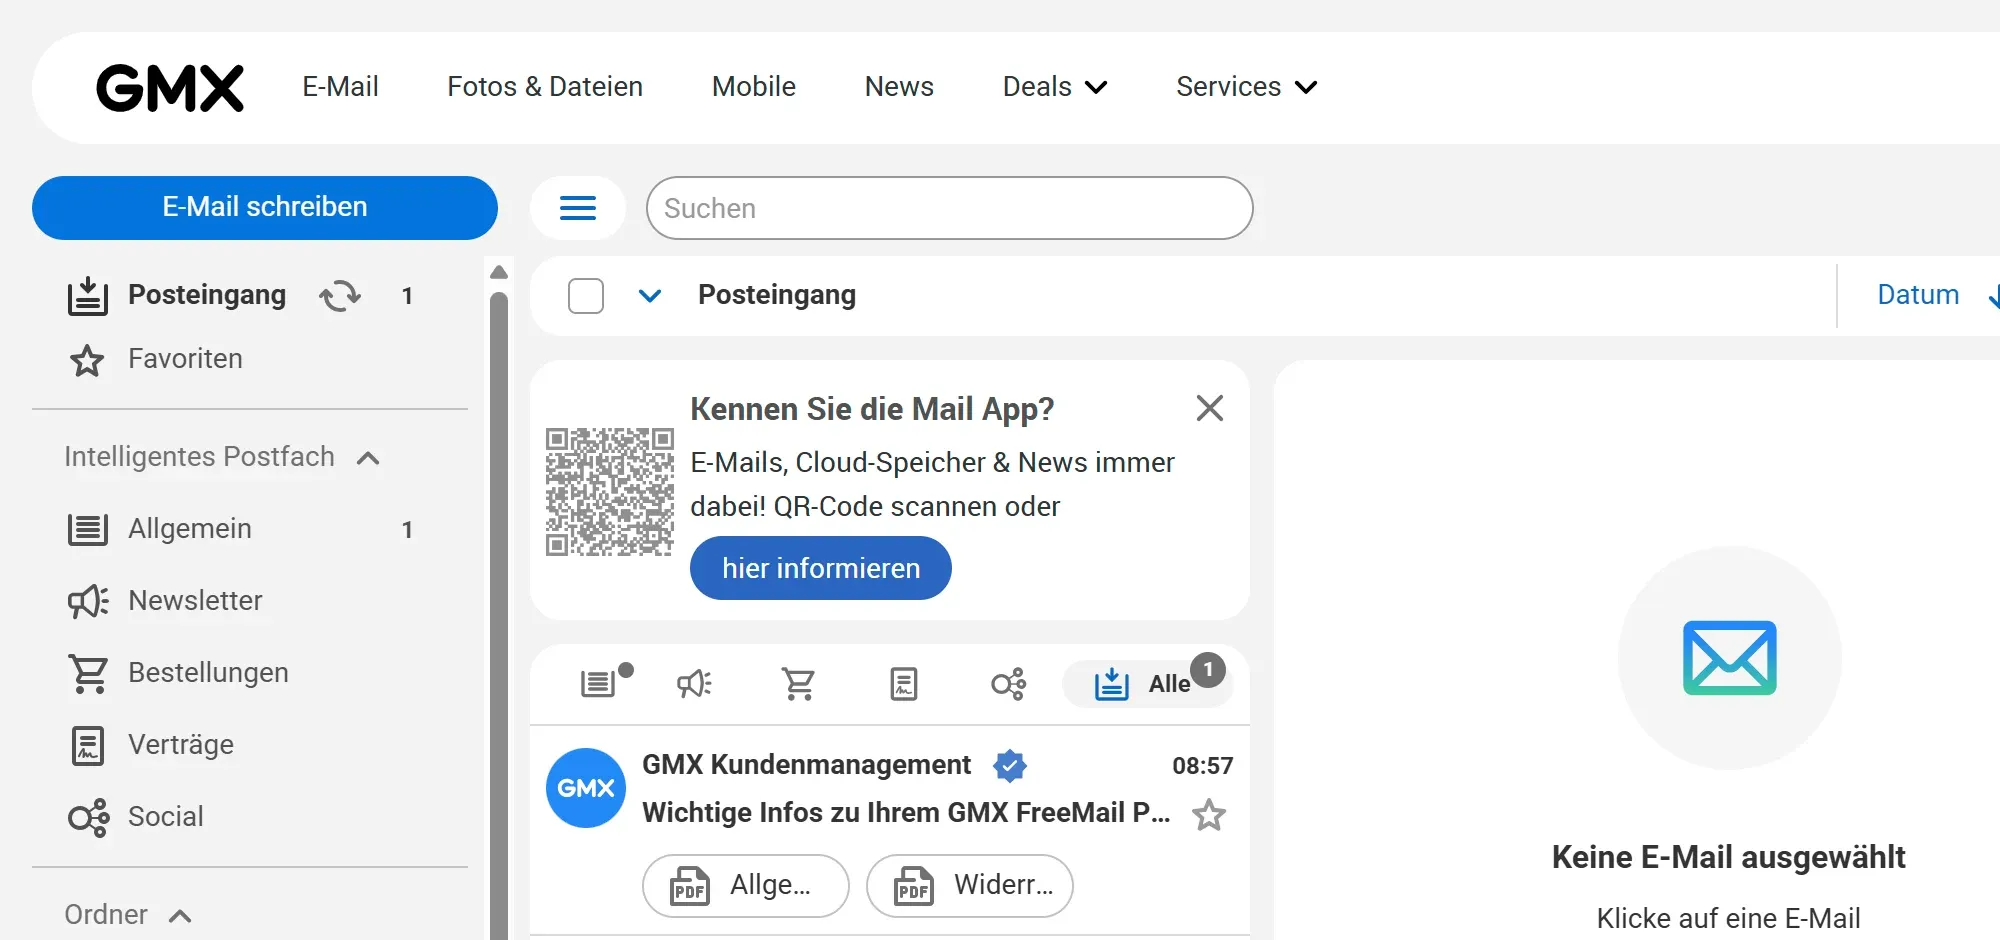Click the QR code image
The image size is (2000, 940).
tap(609, 492)
